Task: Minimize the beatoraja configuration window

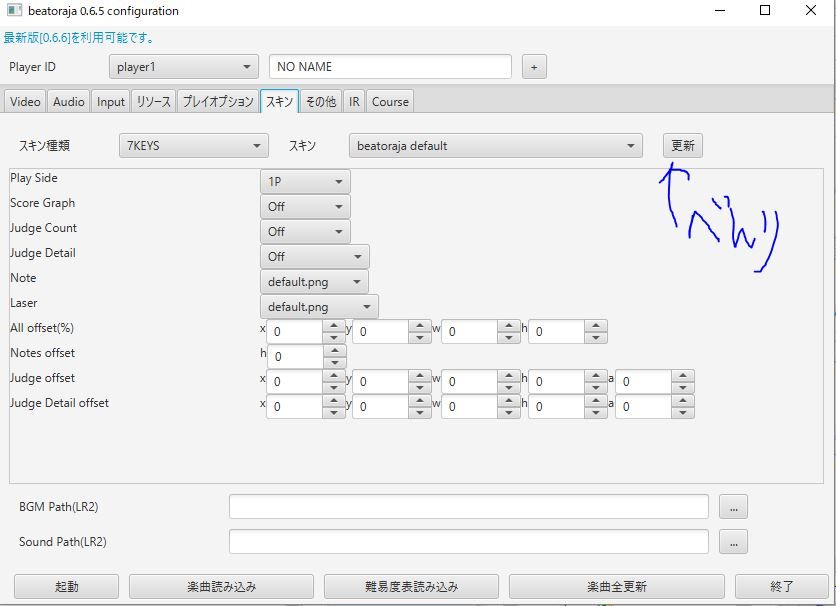Action: point(720,10)
